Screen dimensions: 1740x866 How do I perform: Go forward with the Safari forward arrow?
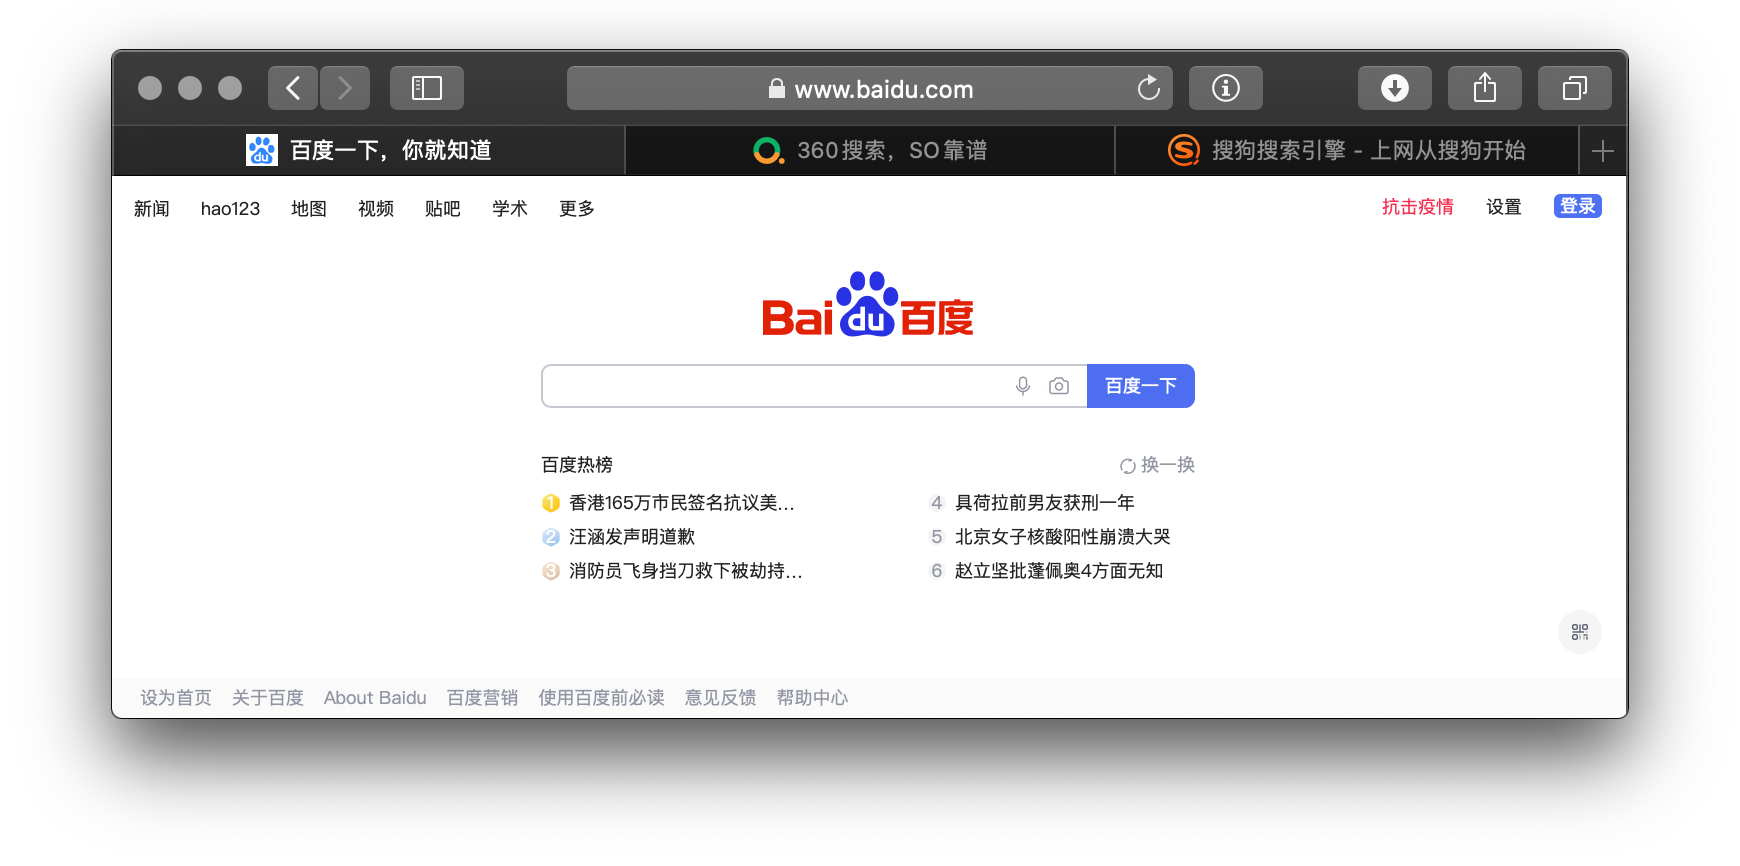click(345, 88)
